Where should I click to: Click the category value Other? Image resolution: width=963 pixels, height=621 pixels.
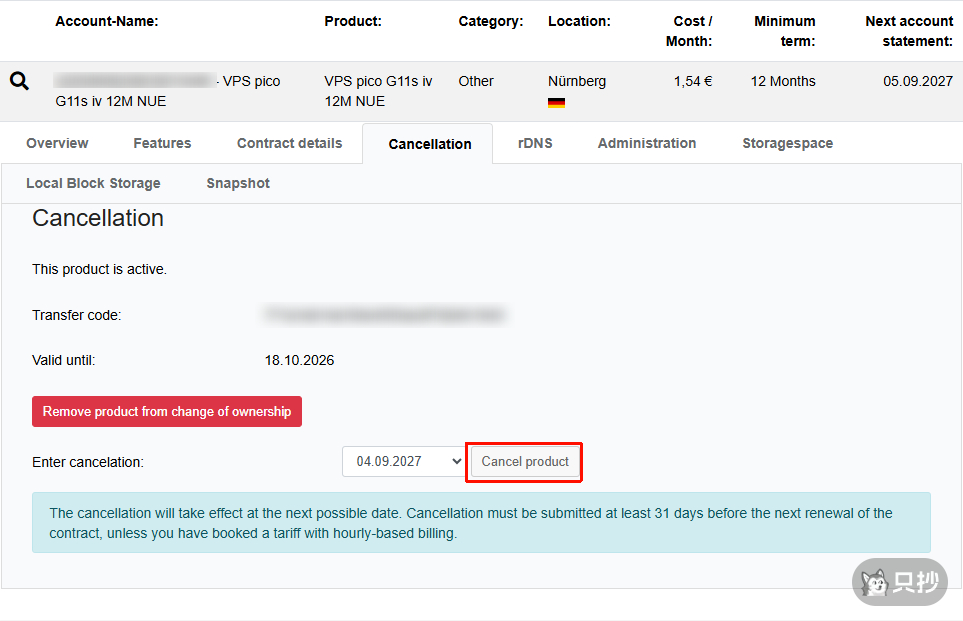pos(476,81)
